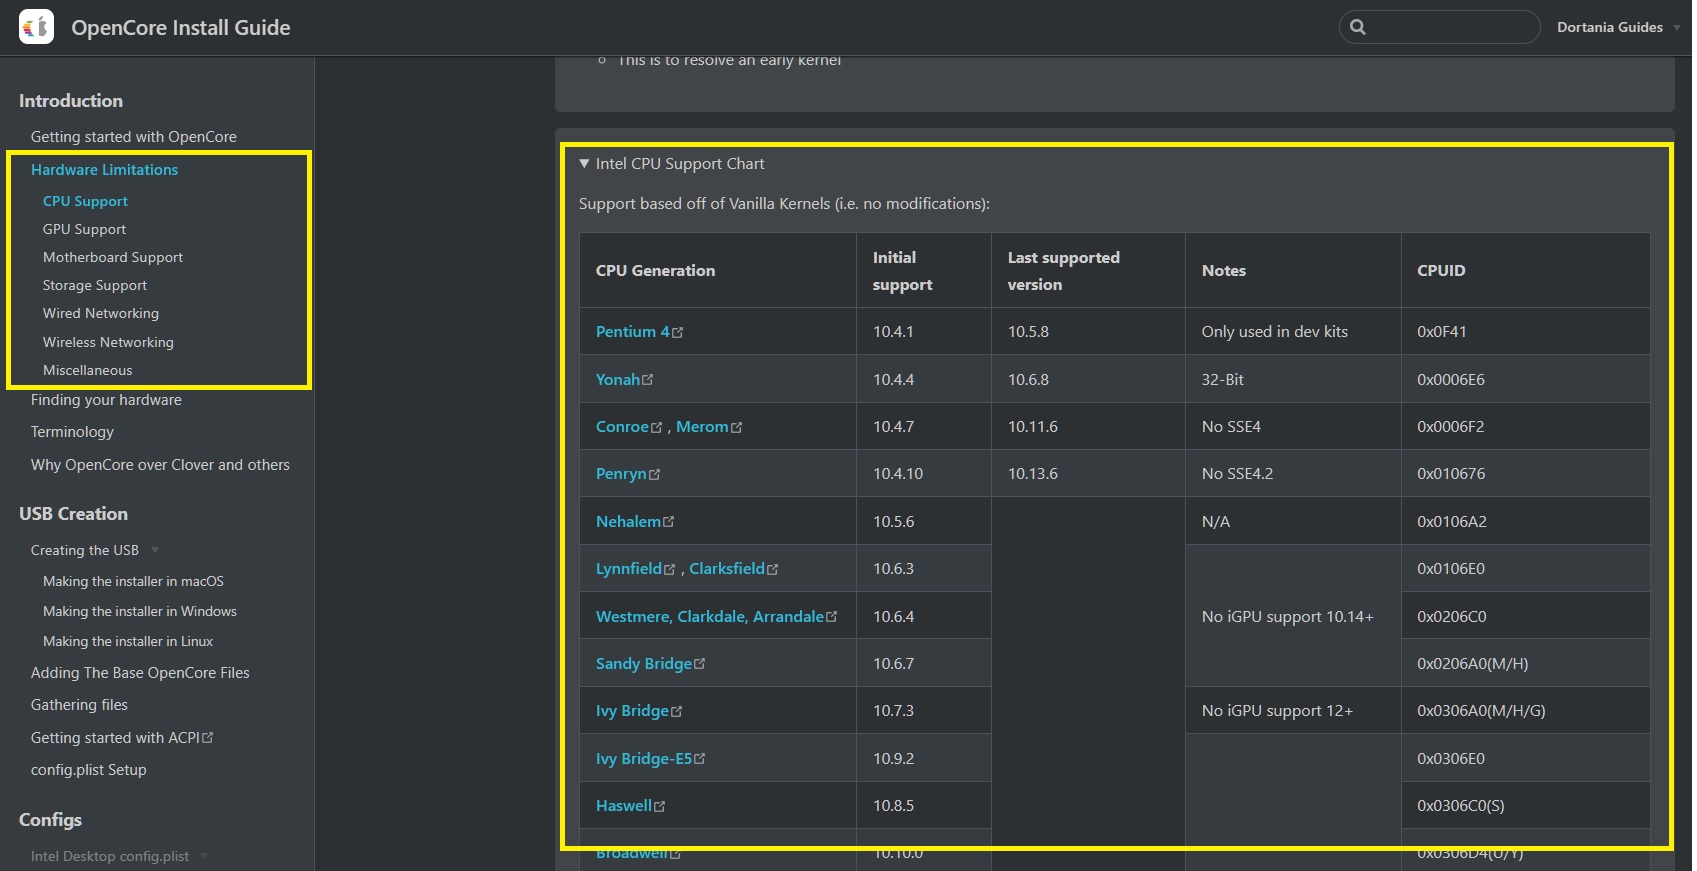Click external link icon beside Getting started with ACPI
Viewport: 1697px width, 871px height.
point(207,738)
